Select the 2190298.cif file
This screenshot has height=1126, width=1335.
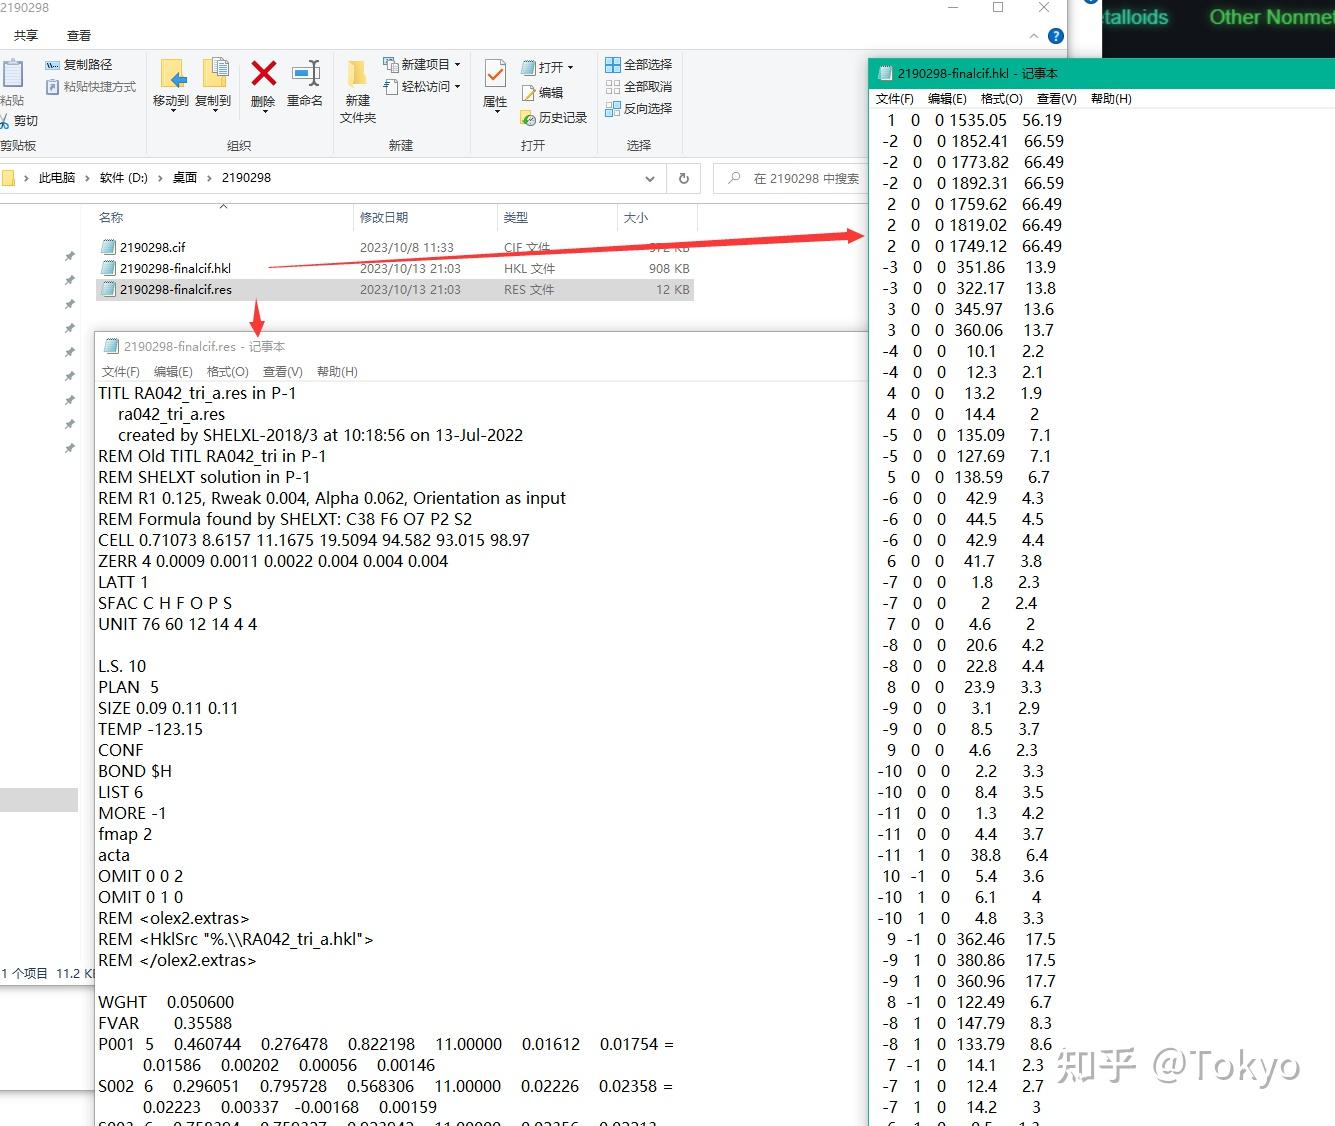(152, 247)
